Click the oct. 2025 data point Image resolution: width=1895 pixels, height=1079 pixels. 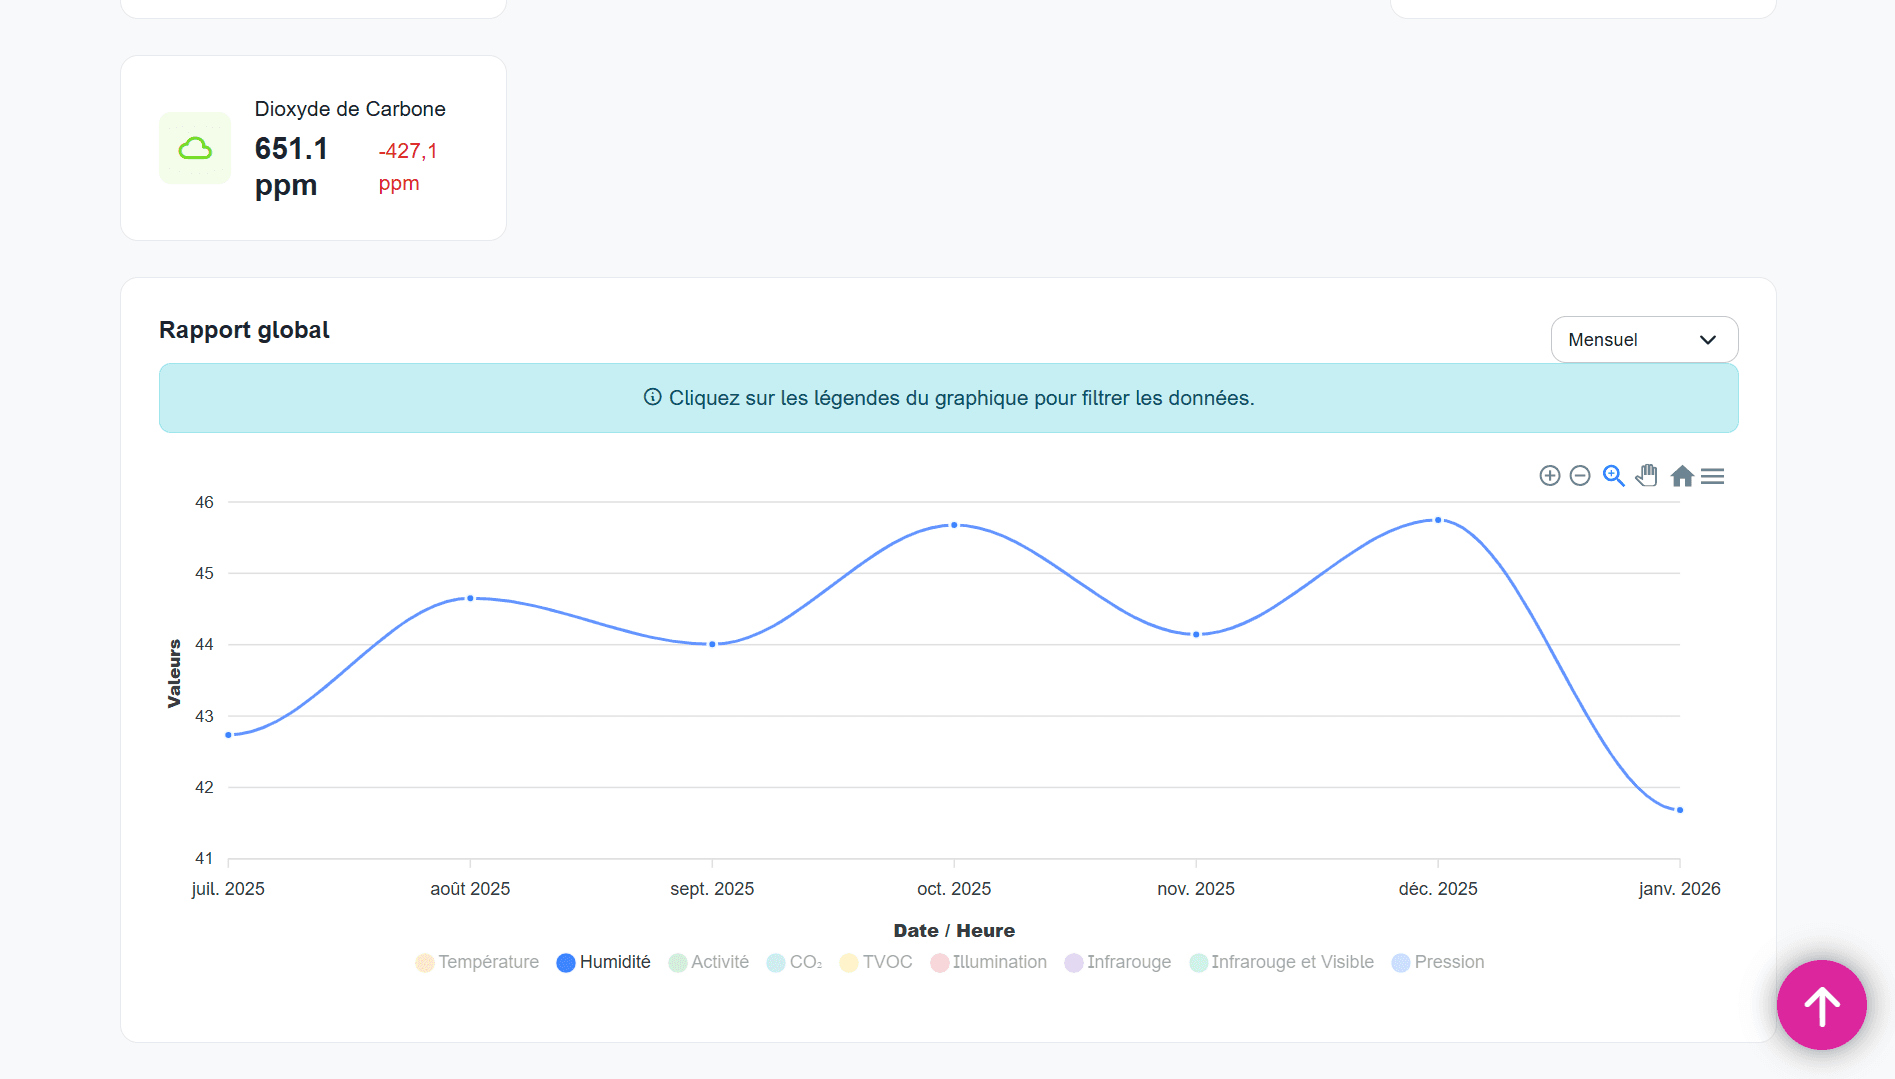point(954,525)
